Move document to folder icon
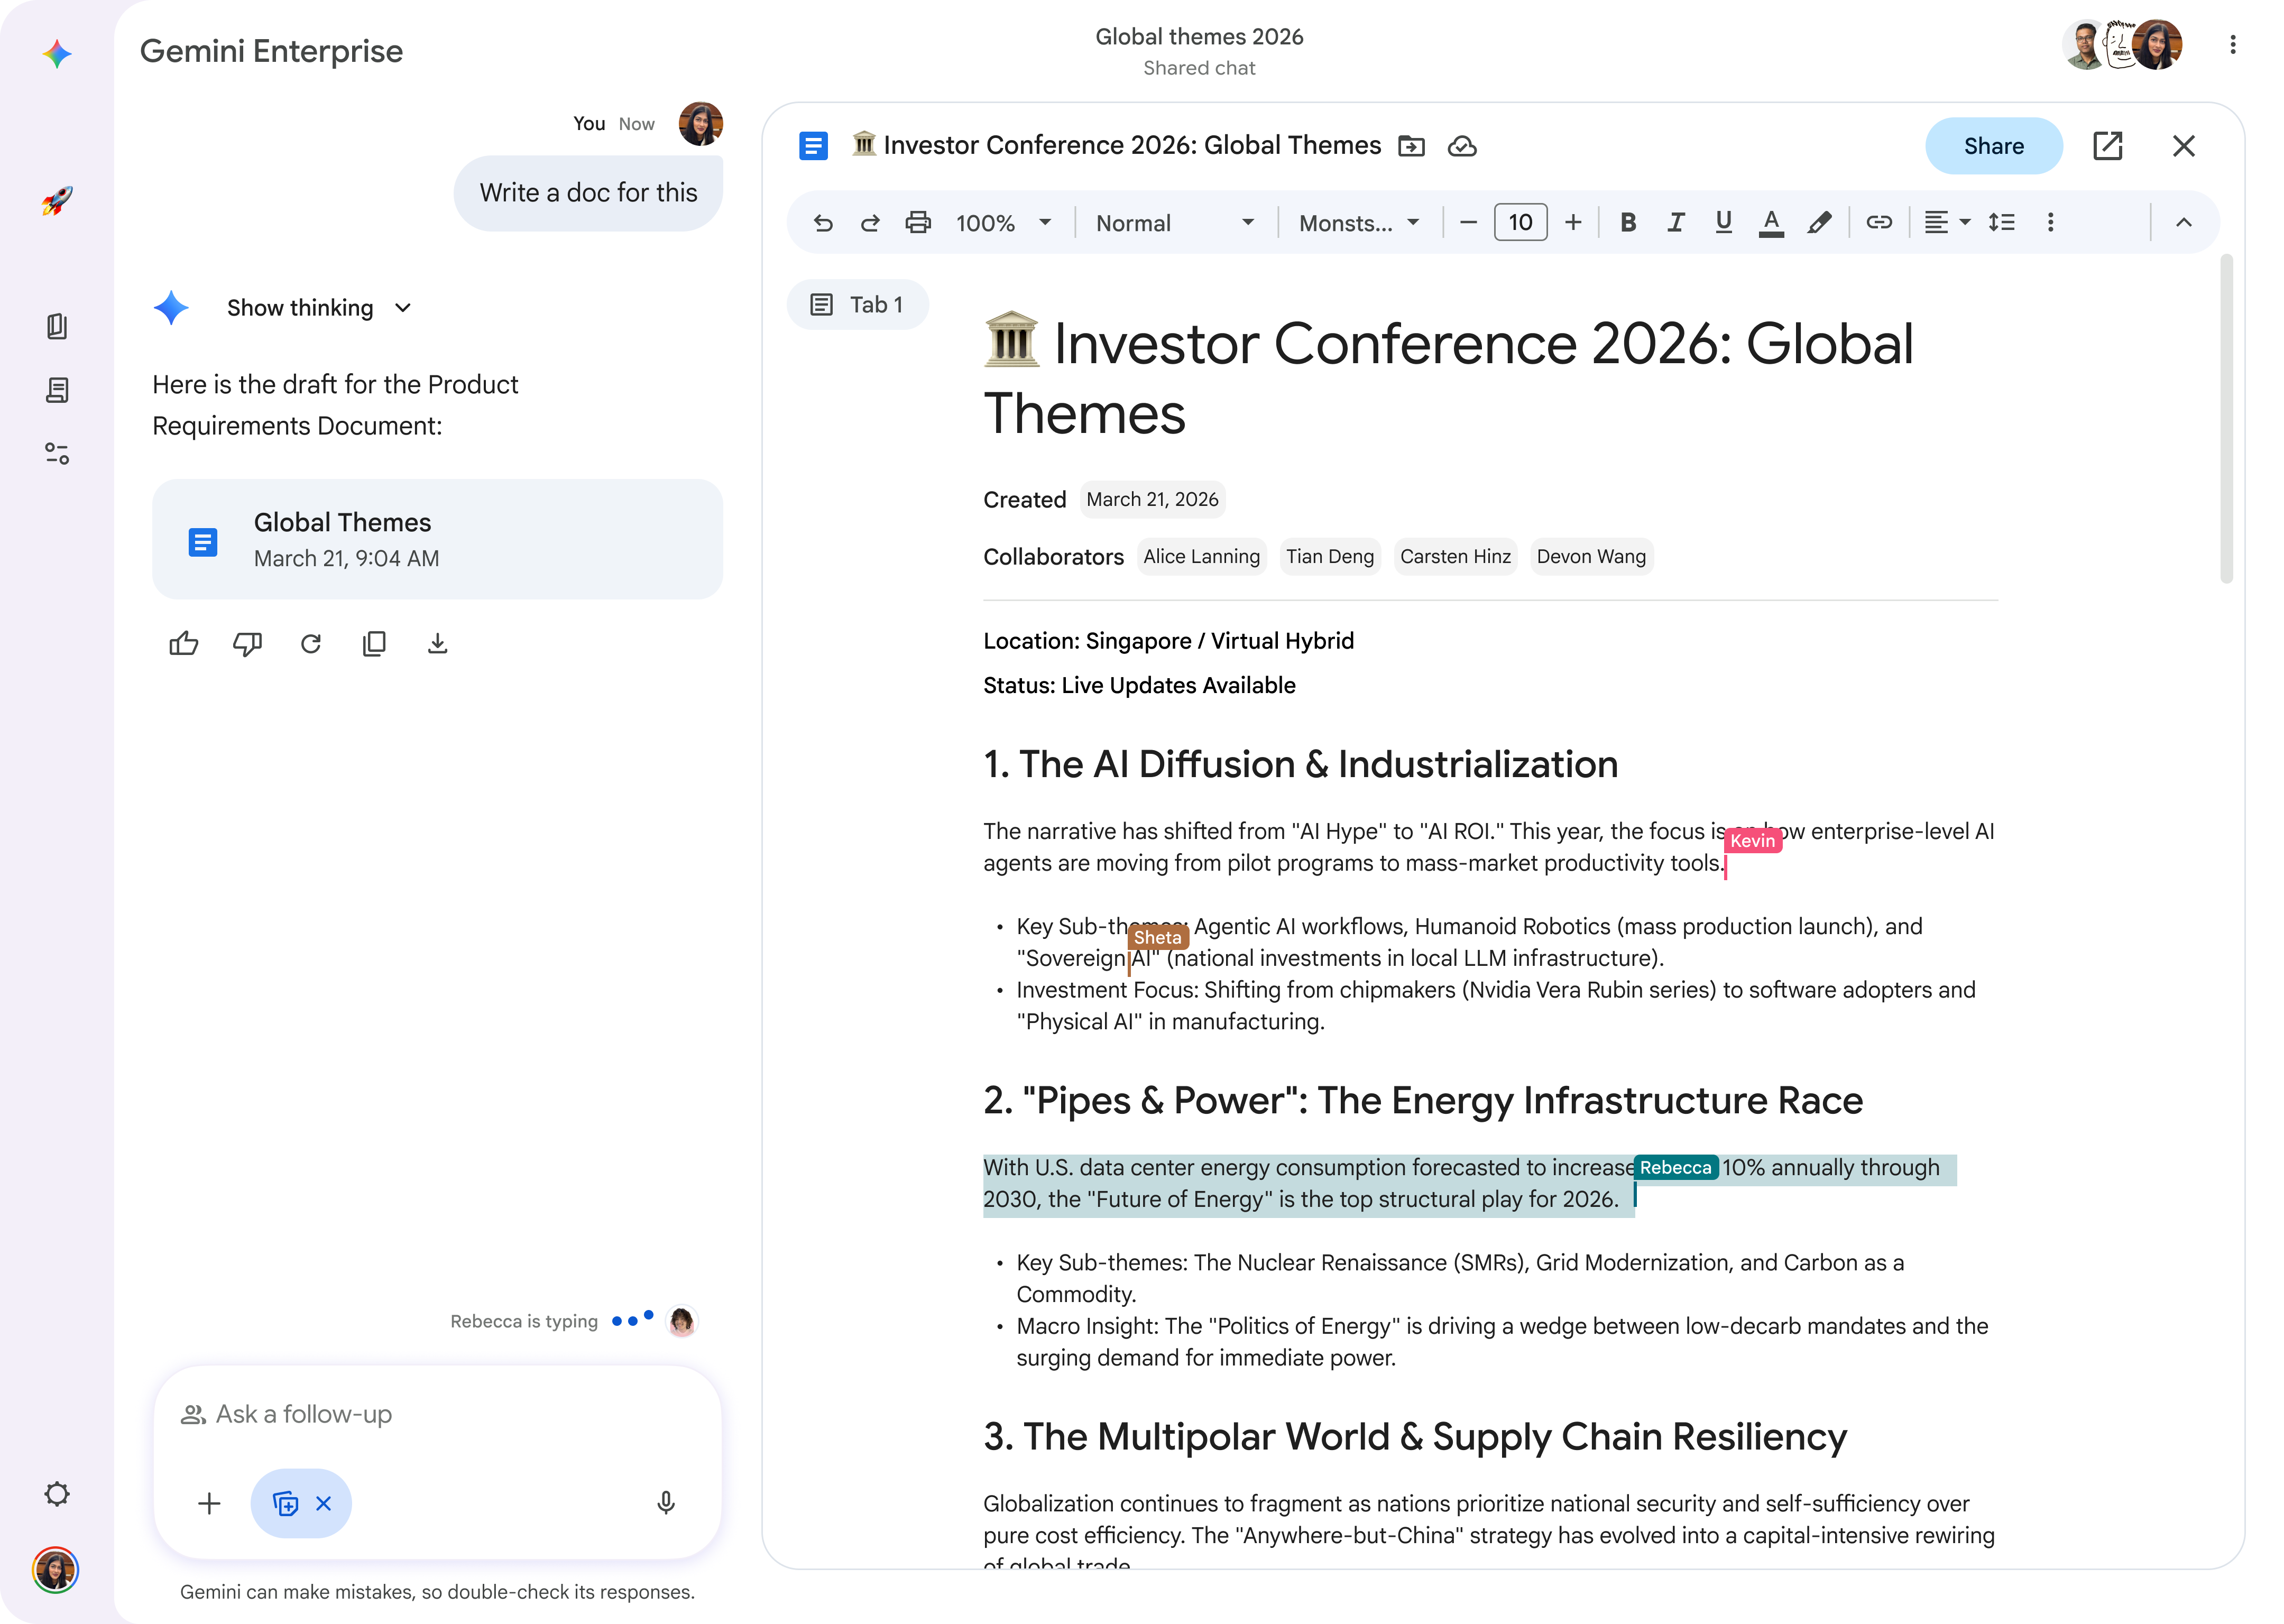This screenshot has width=2284, height=1624. (1411, 146)
